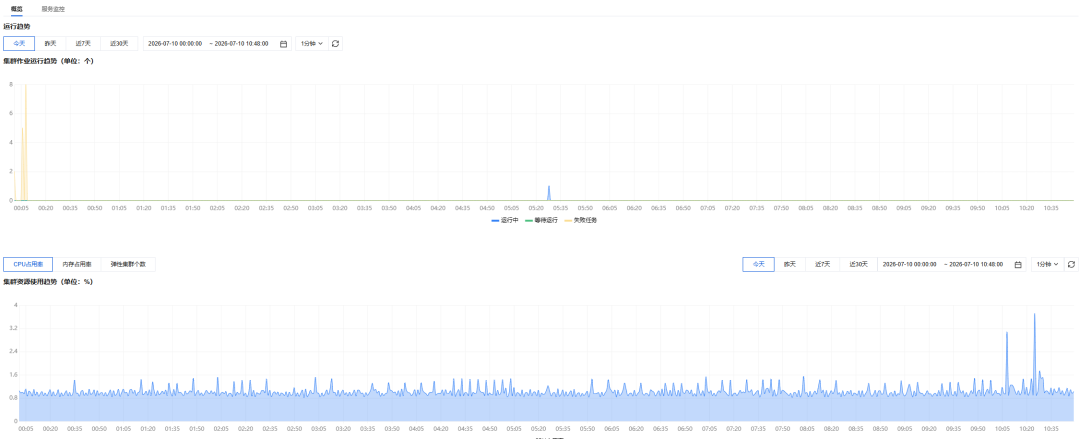Image resolution: width=1080 pixels, height=439 pixels.
Task: Click the CPU peak just after 10:05
Action: 1007,334
